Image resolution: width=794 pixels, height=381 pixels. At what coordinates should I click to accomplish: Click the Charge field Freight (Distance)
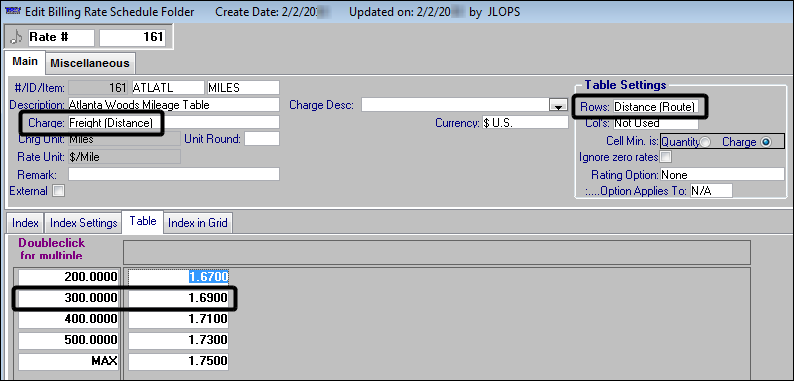[174, 122]
